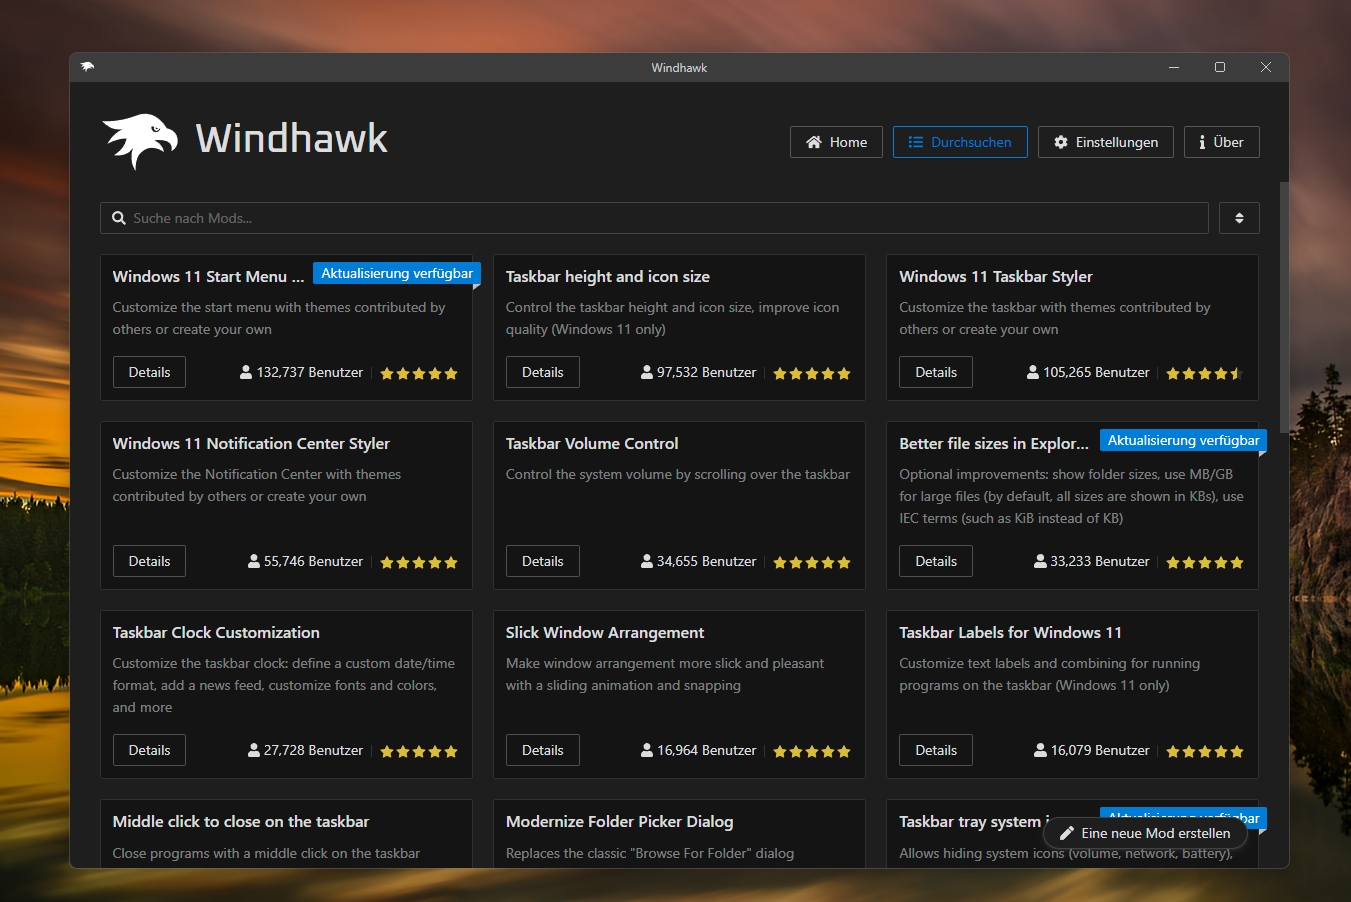This screenshot has width=1351, height=902.
Task: Click the Windhawk hawk logo
Action: click(x=140, y=140)
